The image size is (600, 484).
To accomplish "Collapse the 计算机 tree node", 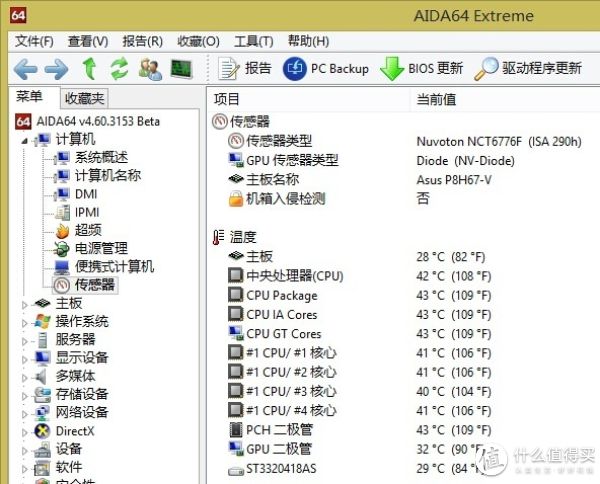I will click(24, 141).
